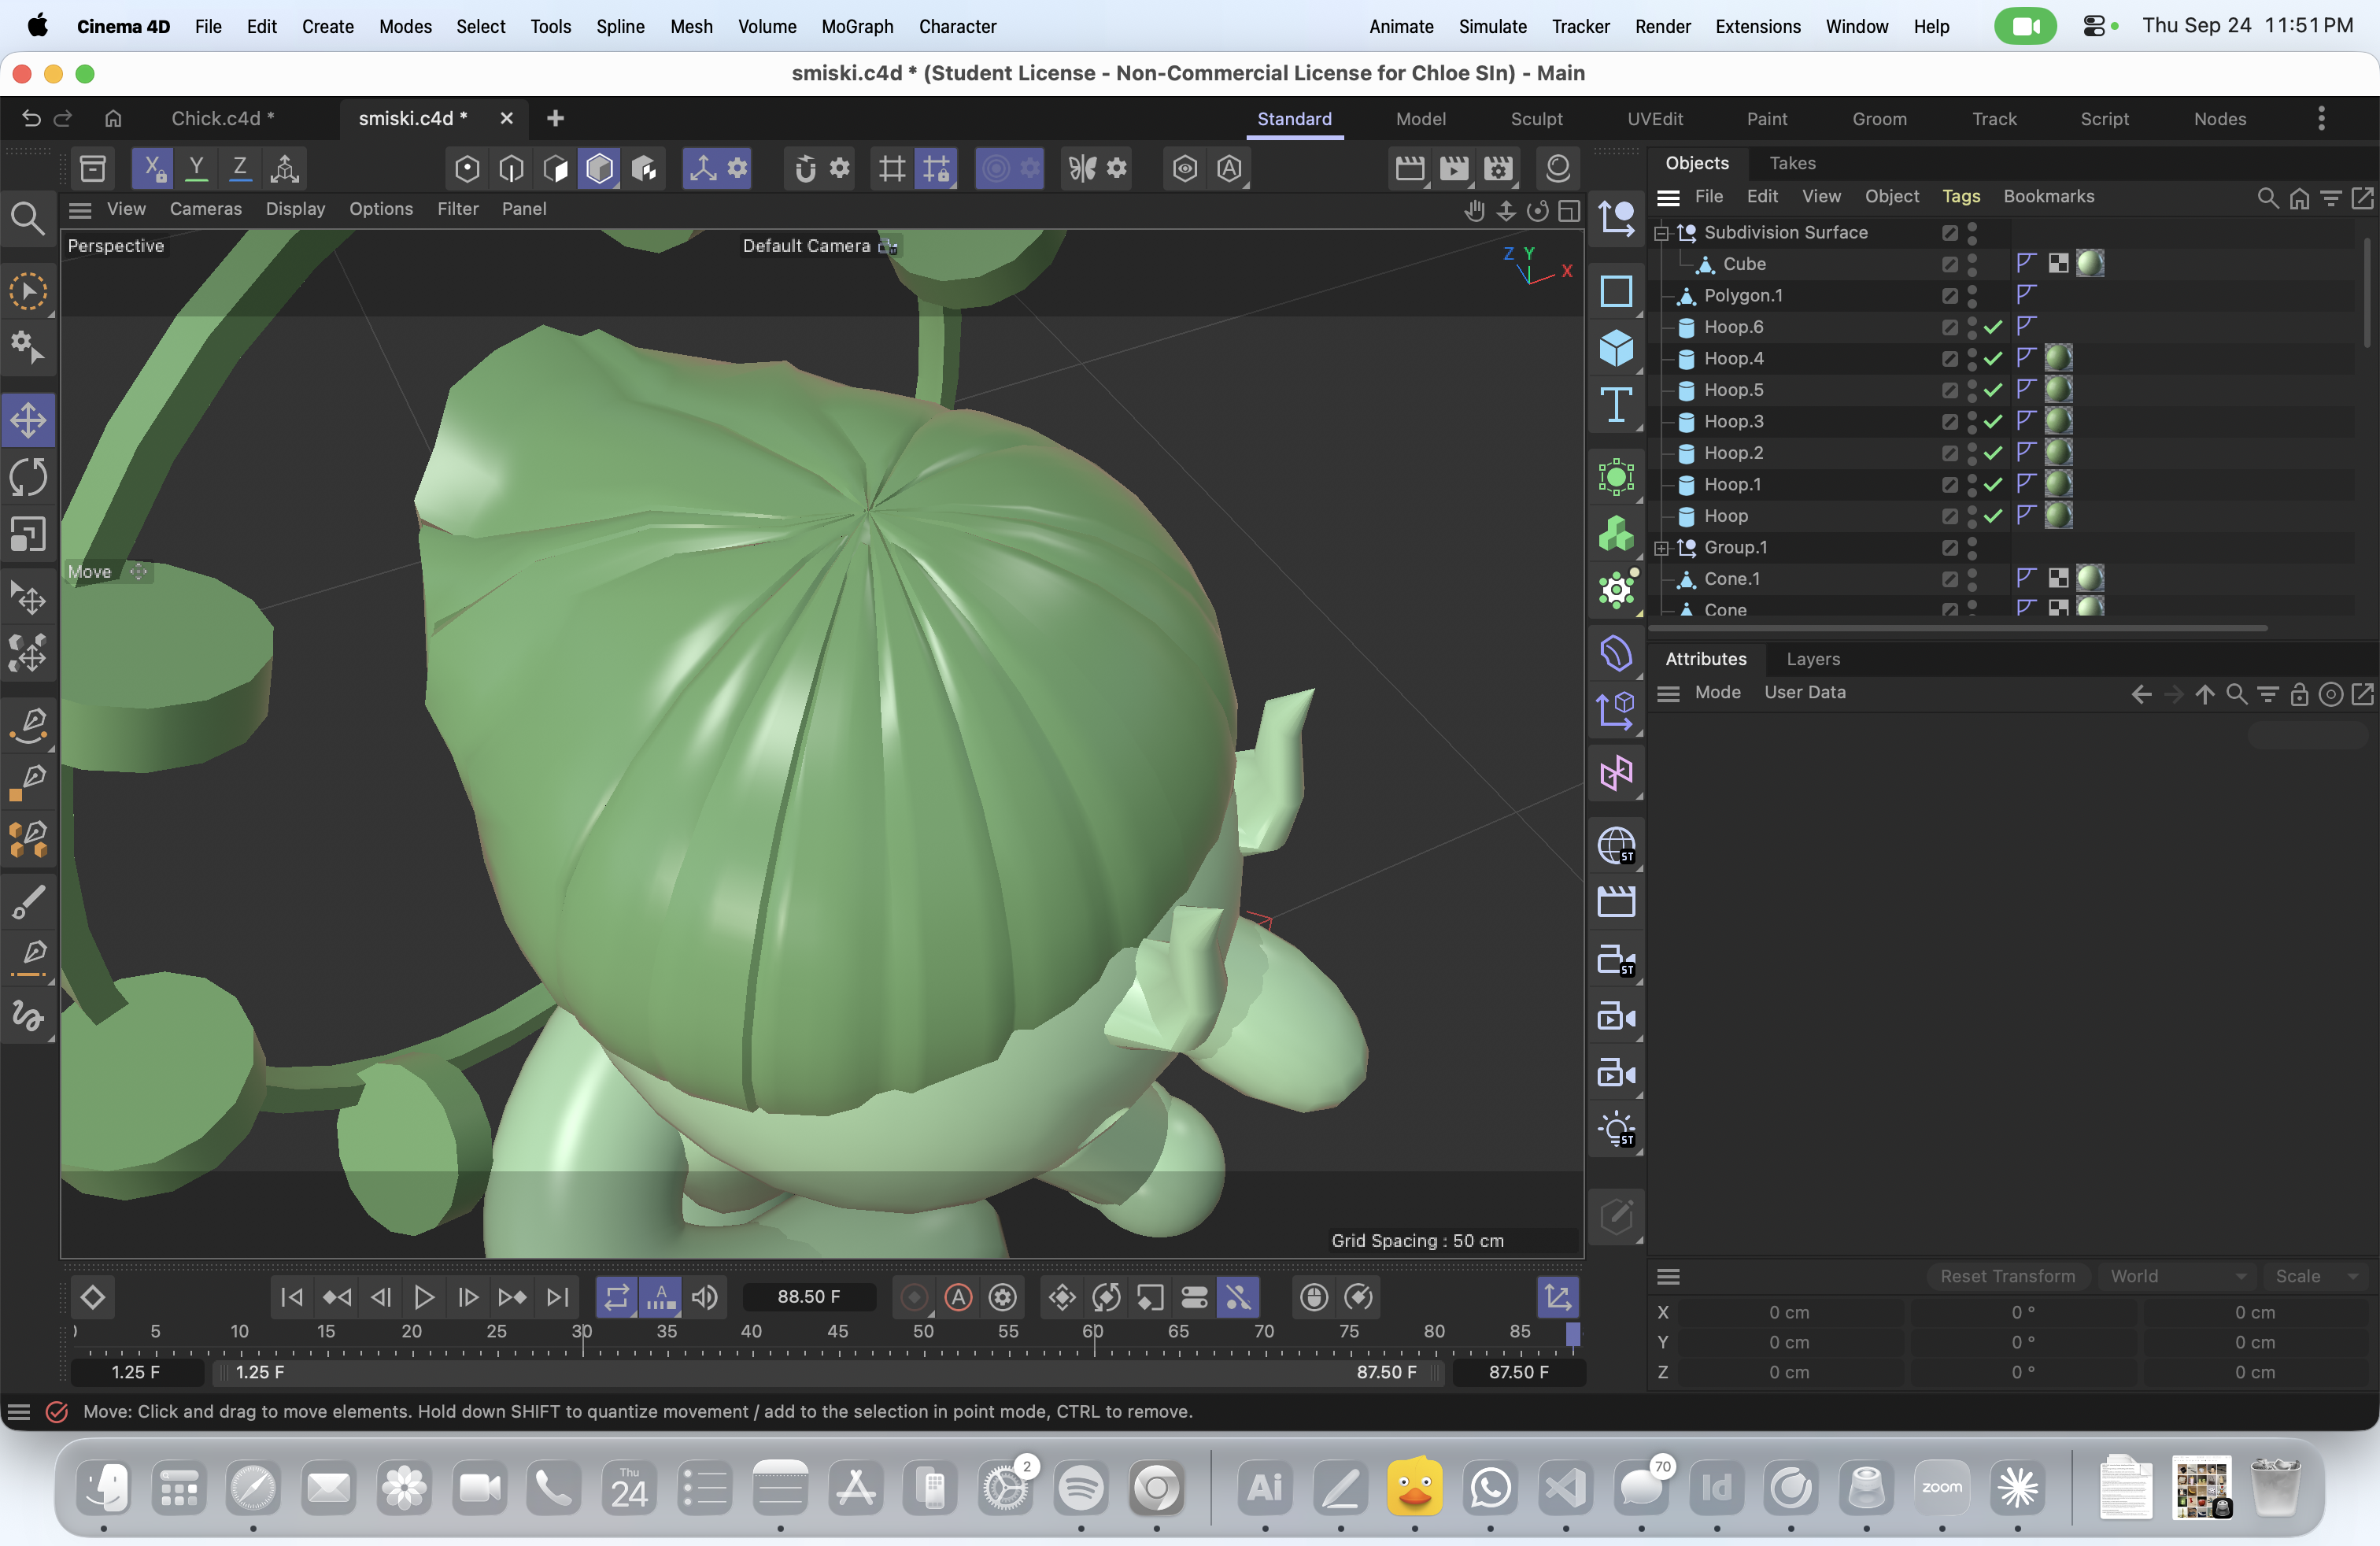
Task: Jump to the end of animation
Action: pyautogui.click(x=557, y=1297)
